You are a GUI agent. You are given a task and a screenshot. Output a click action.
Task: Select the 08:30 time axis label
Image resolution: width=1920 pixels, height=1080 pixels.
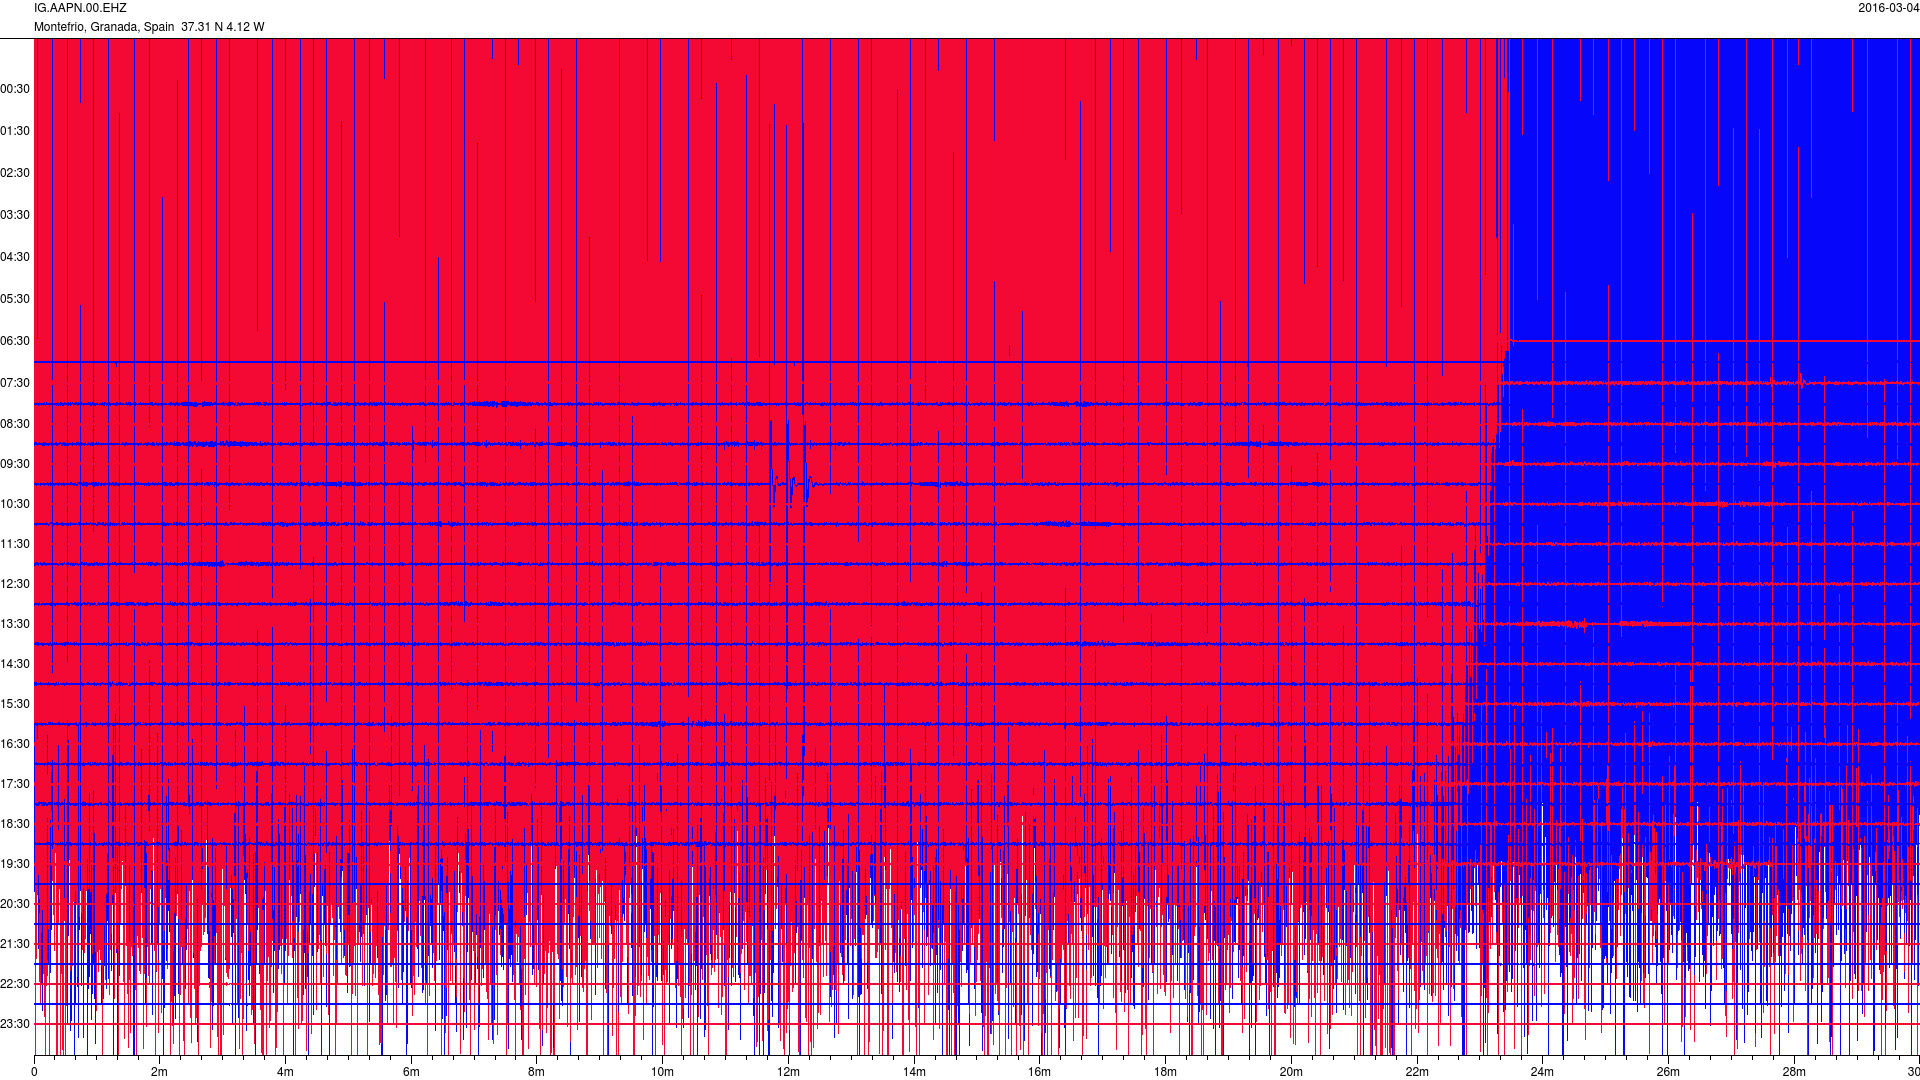tap(15, 424)
